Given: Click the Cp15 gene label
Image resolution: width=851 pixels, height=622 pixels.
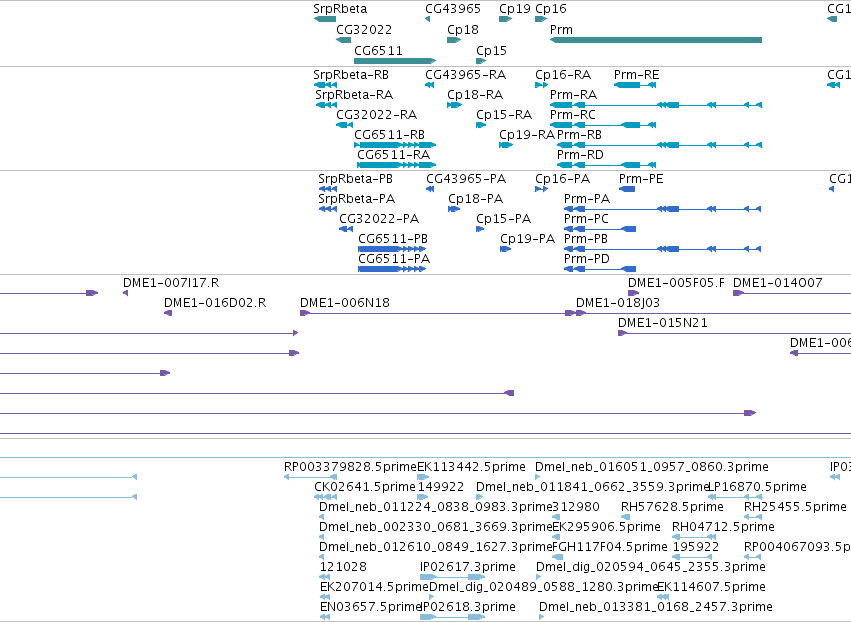Looking at the screenshot, I should click(x=491, y=51).
